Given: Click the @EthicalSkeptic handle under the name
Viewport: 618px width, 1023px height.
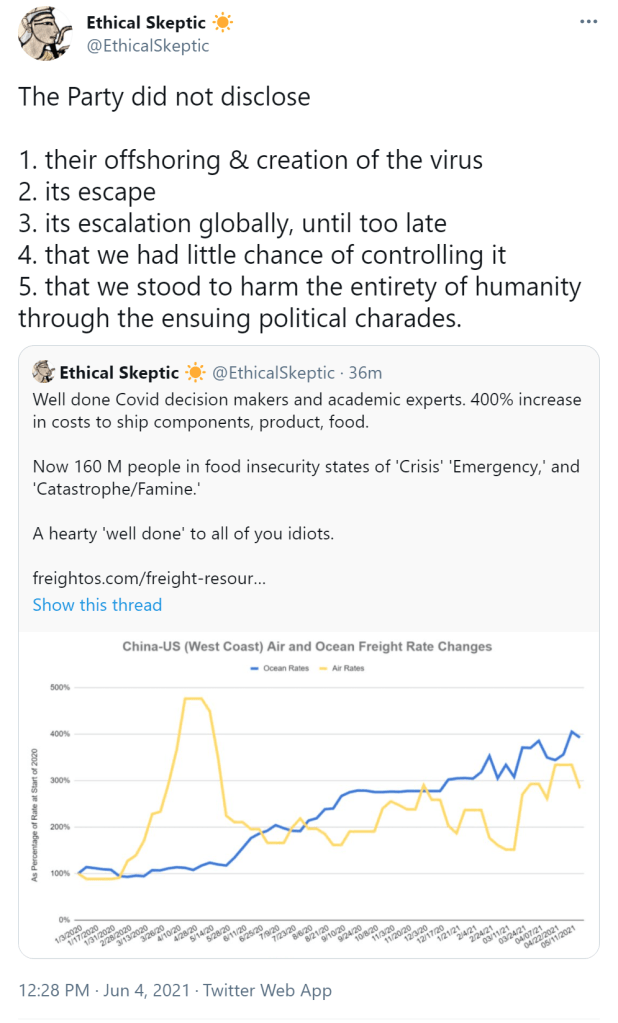Looking at the screenshot, I should 148,45.
